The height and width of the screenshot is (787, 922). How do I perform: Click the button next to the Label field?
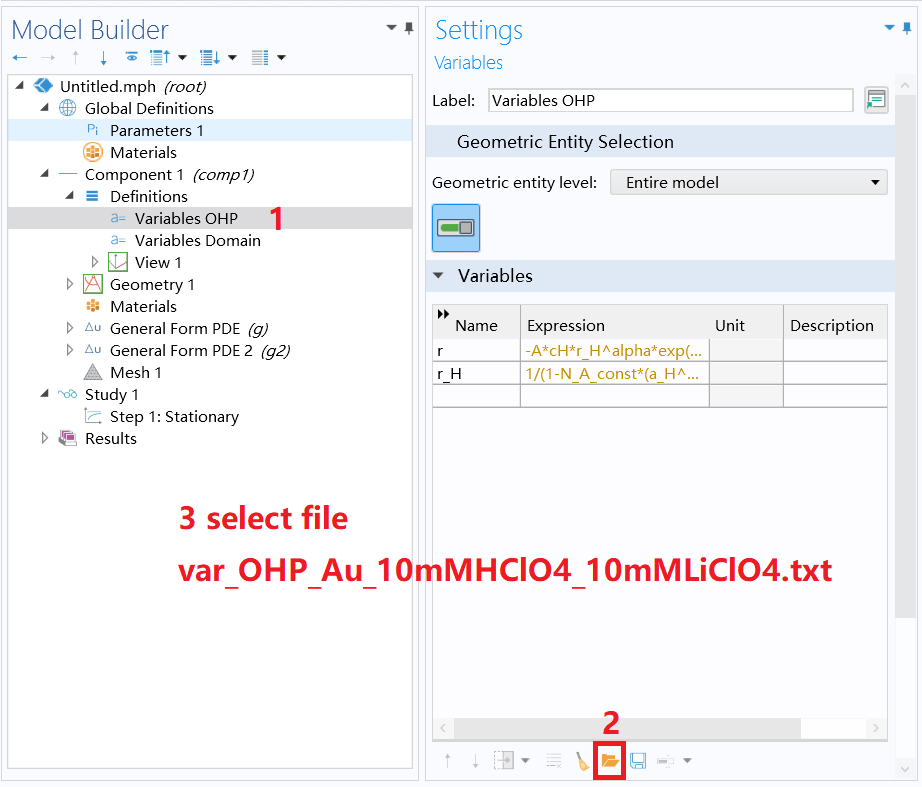click(x=876, y=100)
